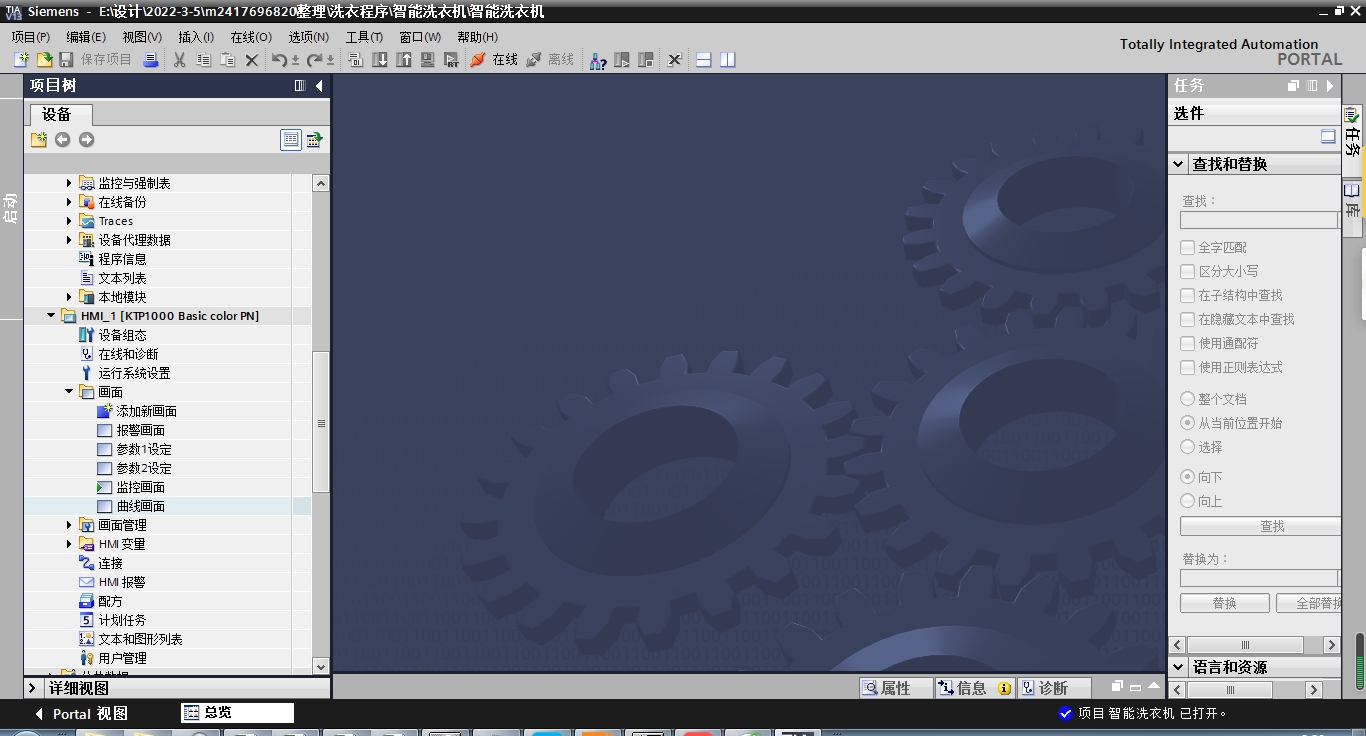Click the Open project toolbar icon
Screen dimensions: 1366x736
pyautogui.click(x=44, y=60)
